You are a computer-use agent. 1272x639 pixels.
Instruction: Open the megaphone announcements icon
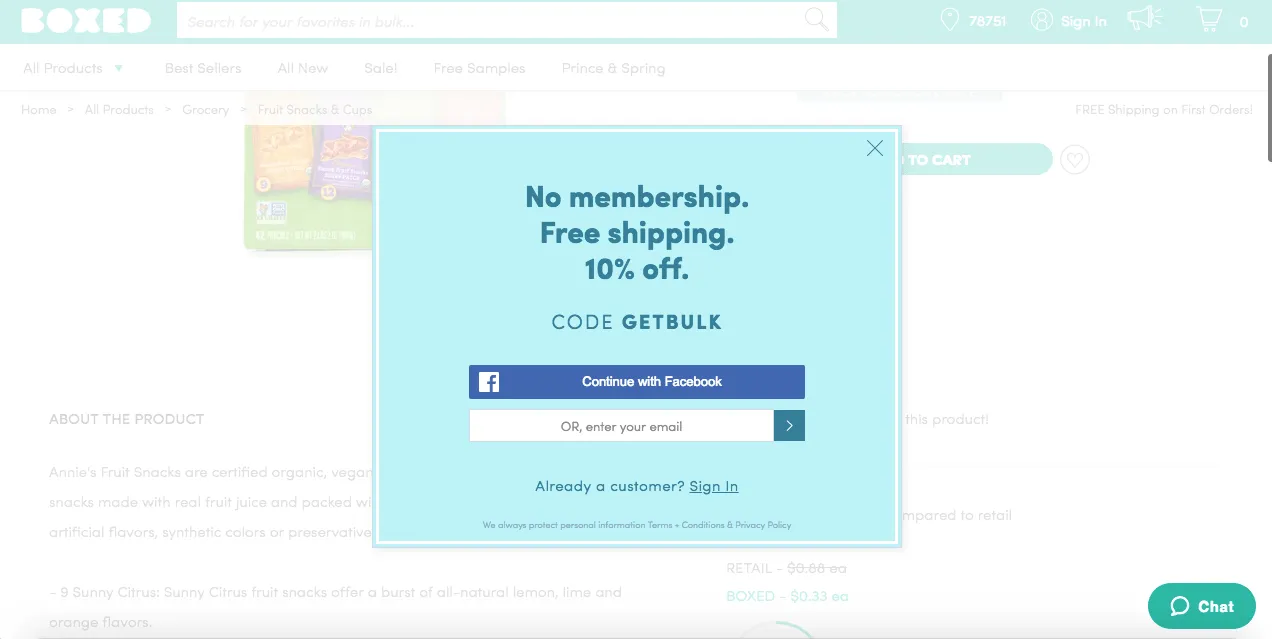tap(1145, 18)
